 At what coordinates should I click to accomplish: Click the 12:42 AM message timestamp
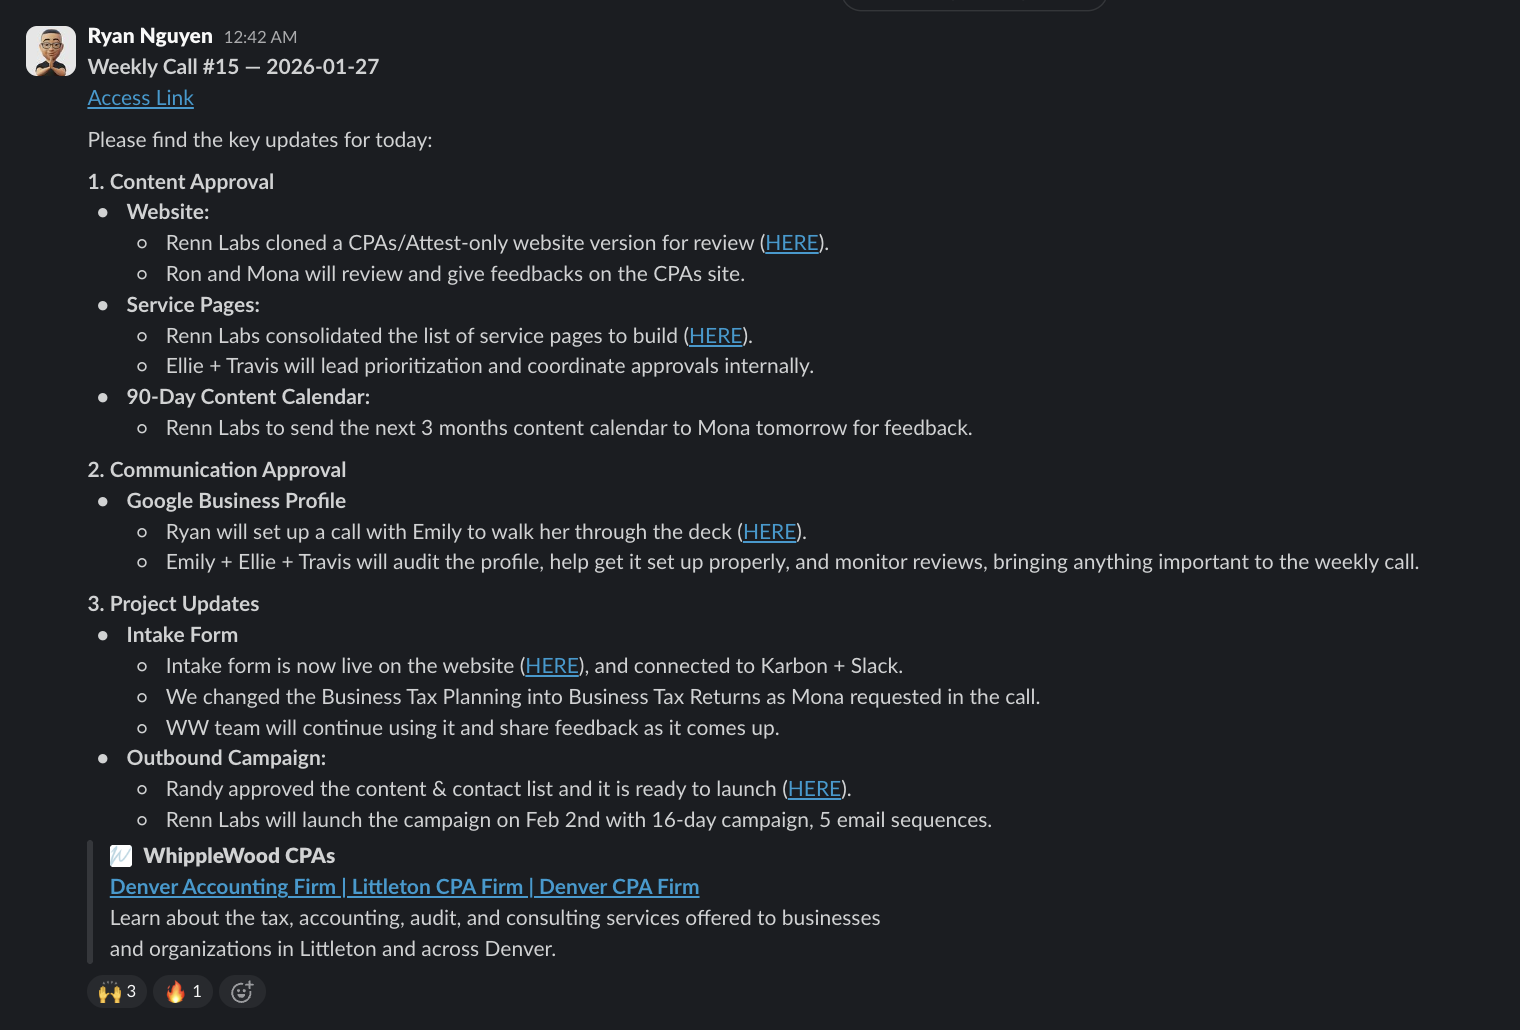tap(260, 37)
